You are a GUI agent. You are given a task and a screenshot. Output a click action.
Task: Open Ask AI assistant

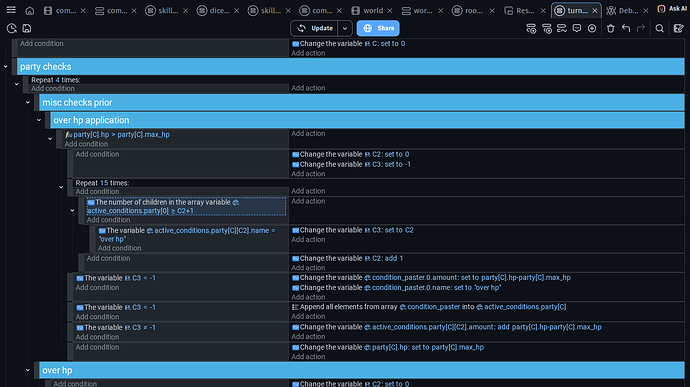tap(672, 9)
